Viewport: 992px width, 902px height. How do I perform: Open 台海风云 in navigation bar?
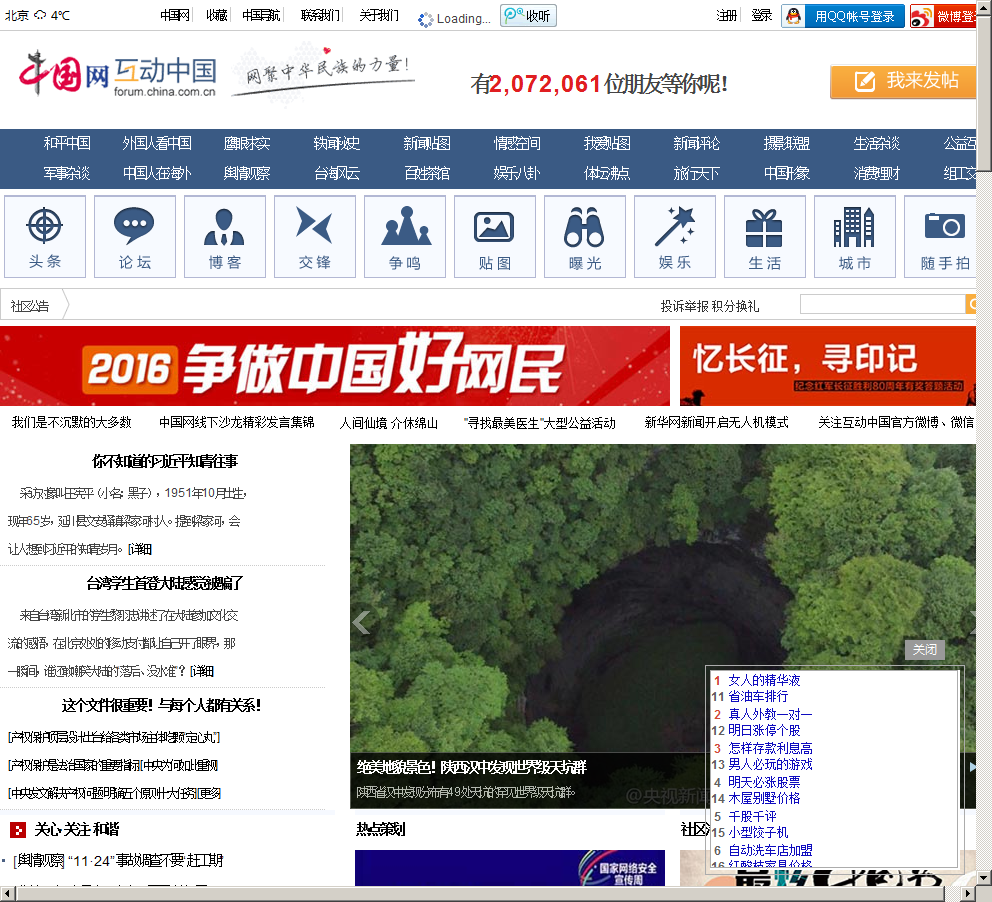(x=337, y=173)
